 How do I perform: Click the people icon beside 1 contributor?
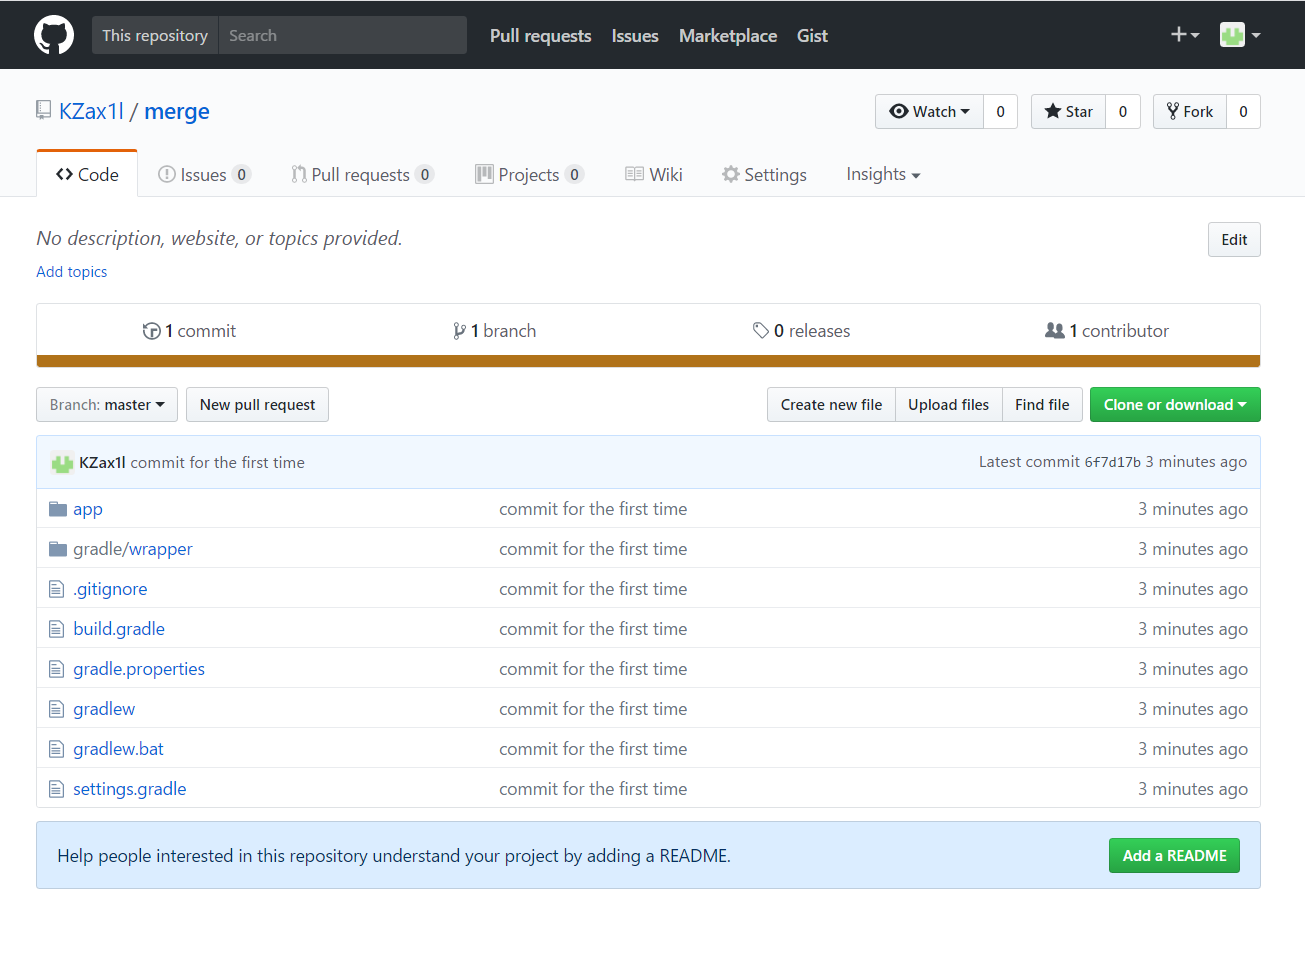(1055, 330)
